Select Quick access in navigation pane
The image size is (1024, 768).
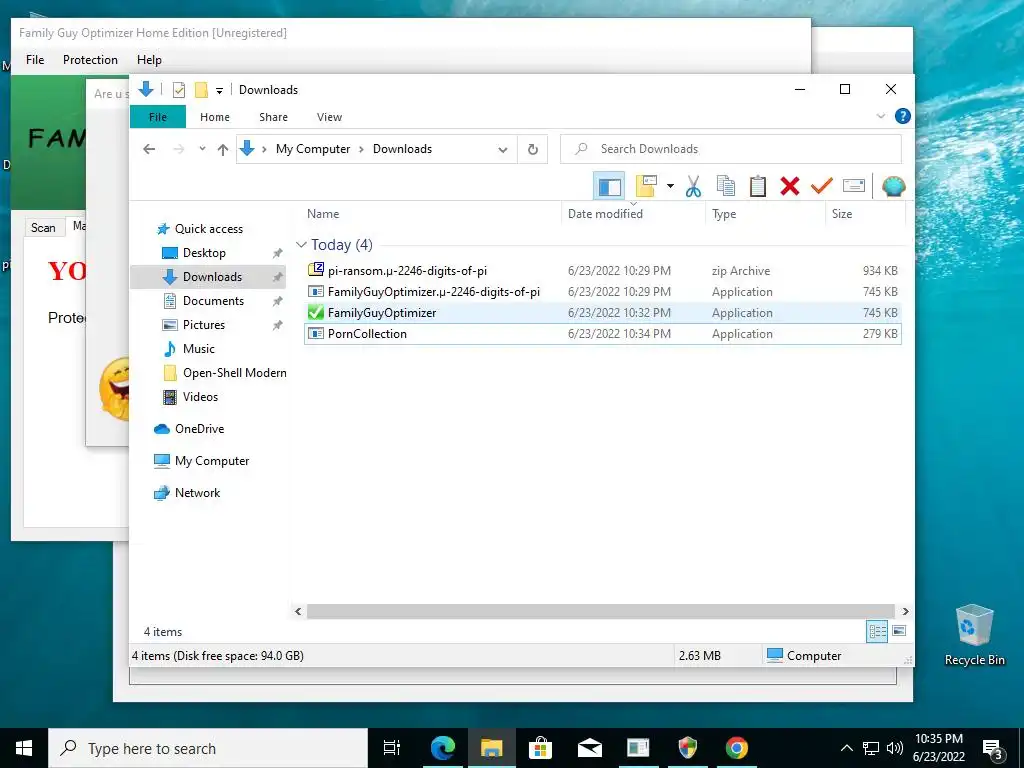pos(208,229)
